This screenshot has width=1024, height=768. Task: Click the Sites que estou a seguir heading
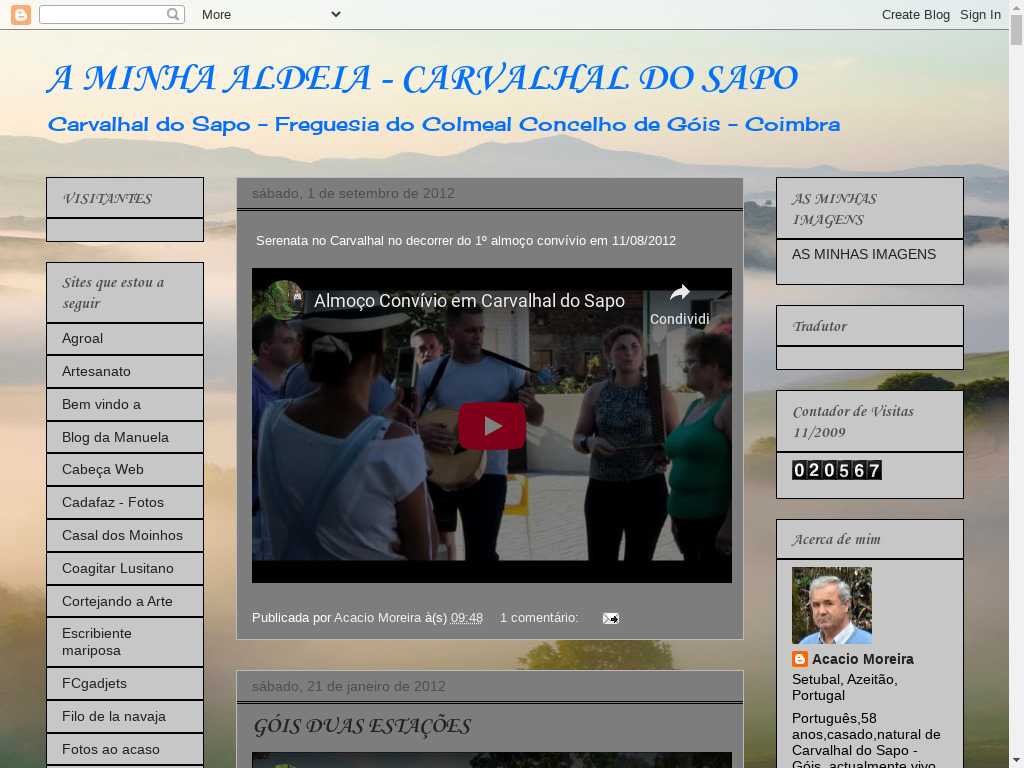pyautogui.click(x=113, y=293)
